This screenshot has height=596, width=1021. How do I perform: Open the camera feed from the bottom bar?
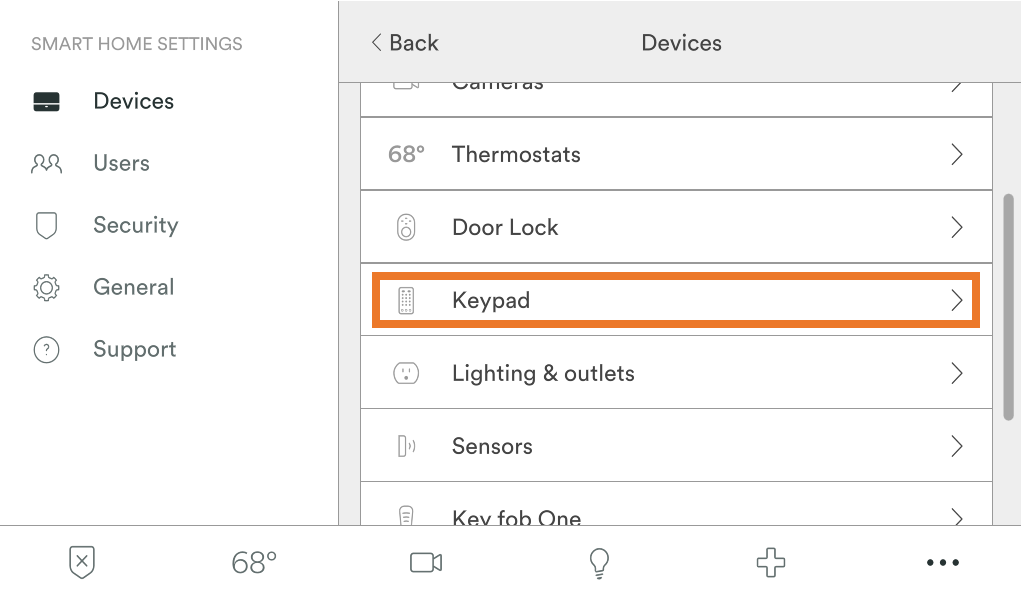(x=424, y=562)
